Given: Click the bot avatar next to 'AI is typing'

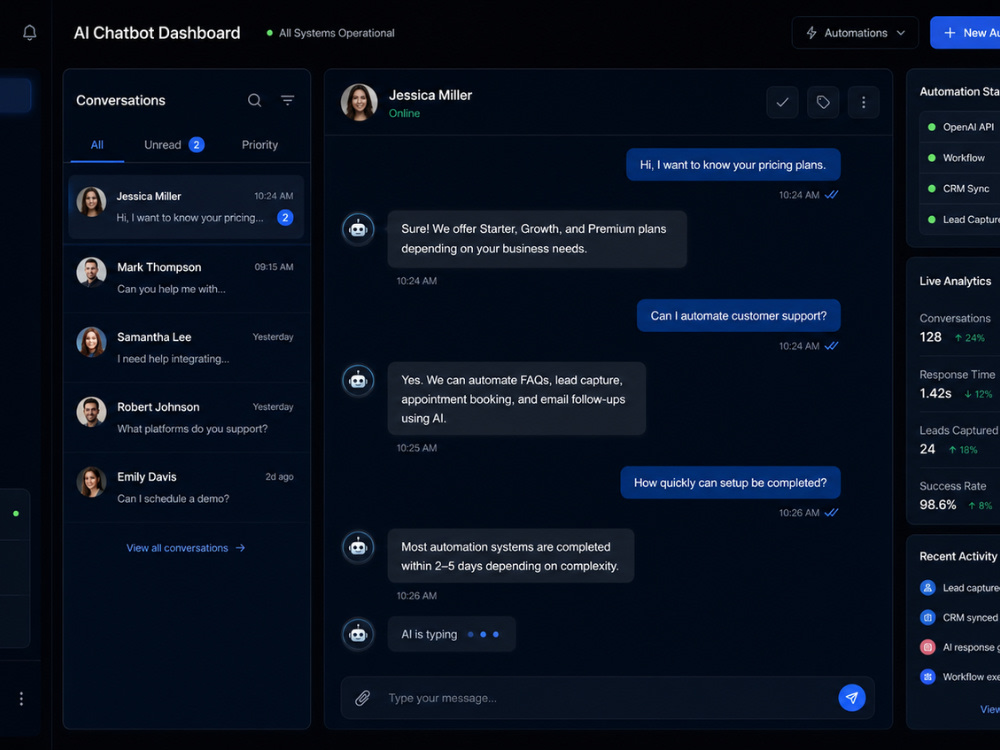Looking at the screenshot, I should tap(358, 634).
